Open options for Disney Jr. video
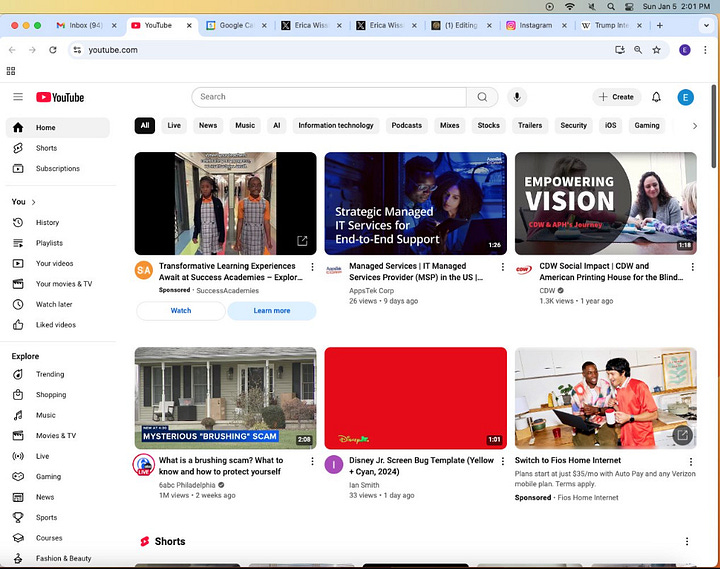 coord(503,461)
